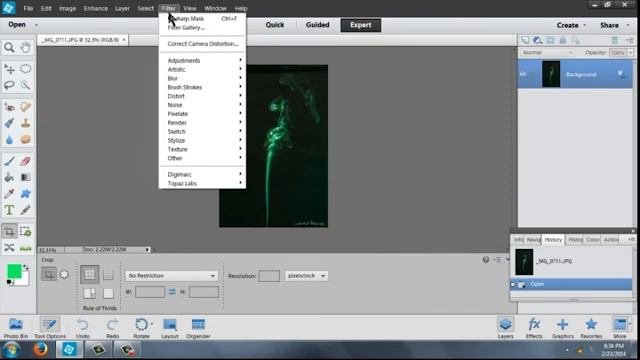The image size is (640, 360).
Task: Open the Create dropdown menu
Action: click(x=571, y=25)
